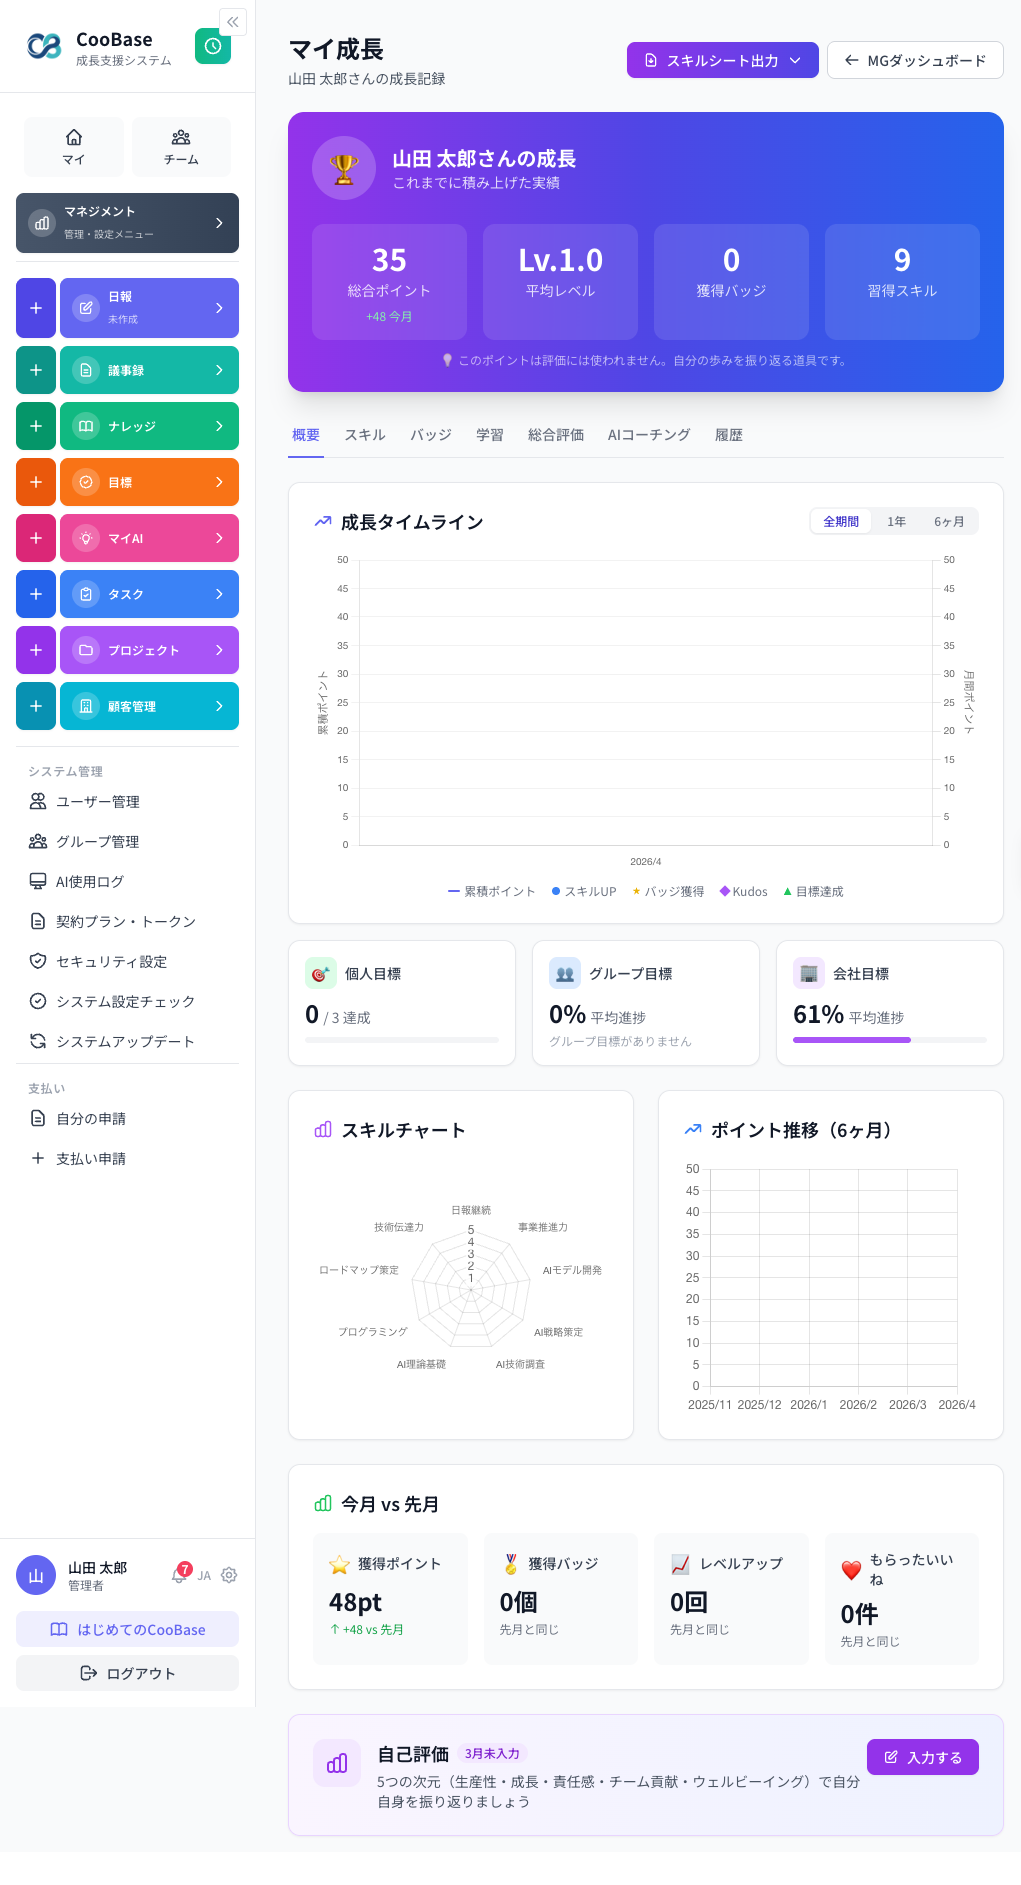Expand the プロジェクト menu item
The width and height of the screenshot is (1021, 1885).
point(149,650)
